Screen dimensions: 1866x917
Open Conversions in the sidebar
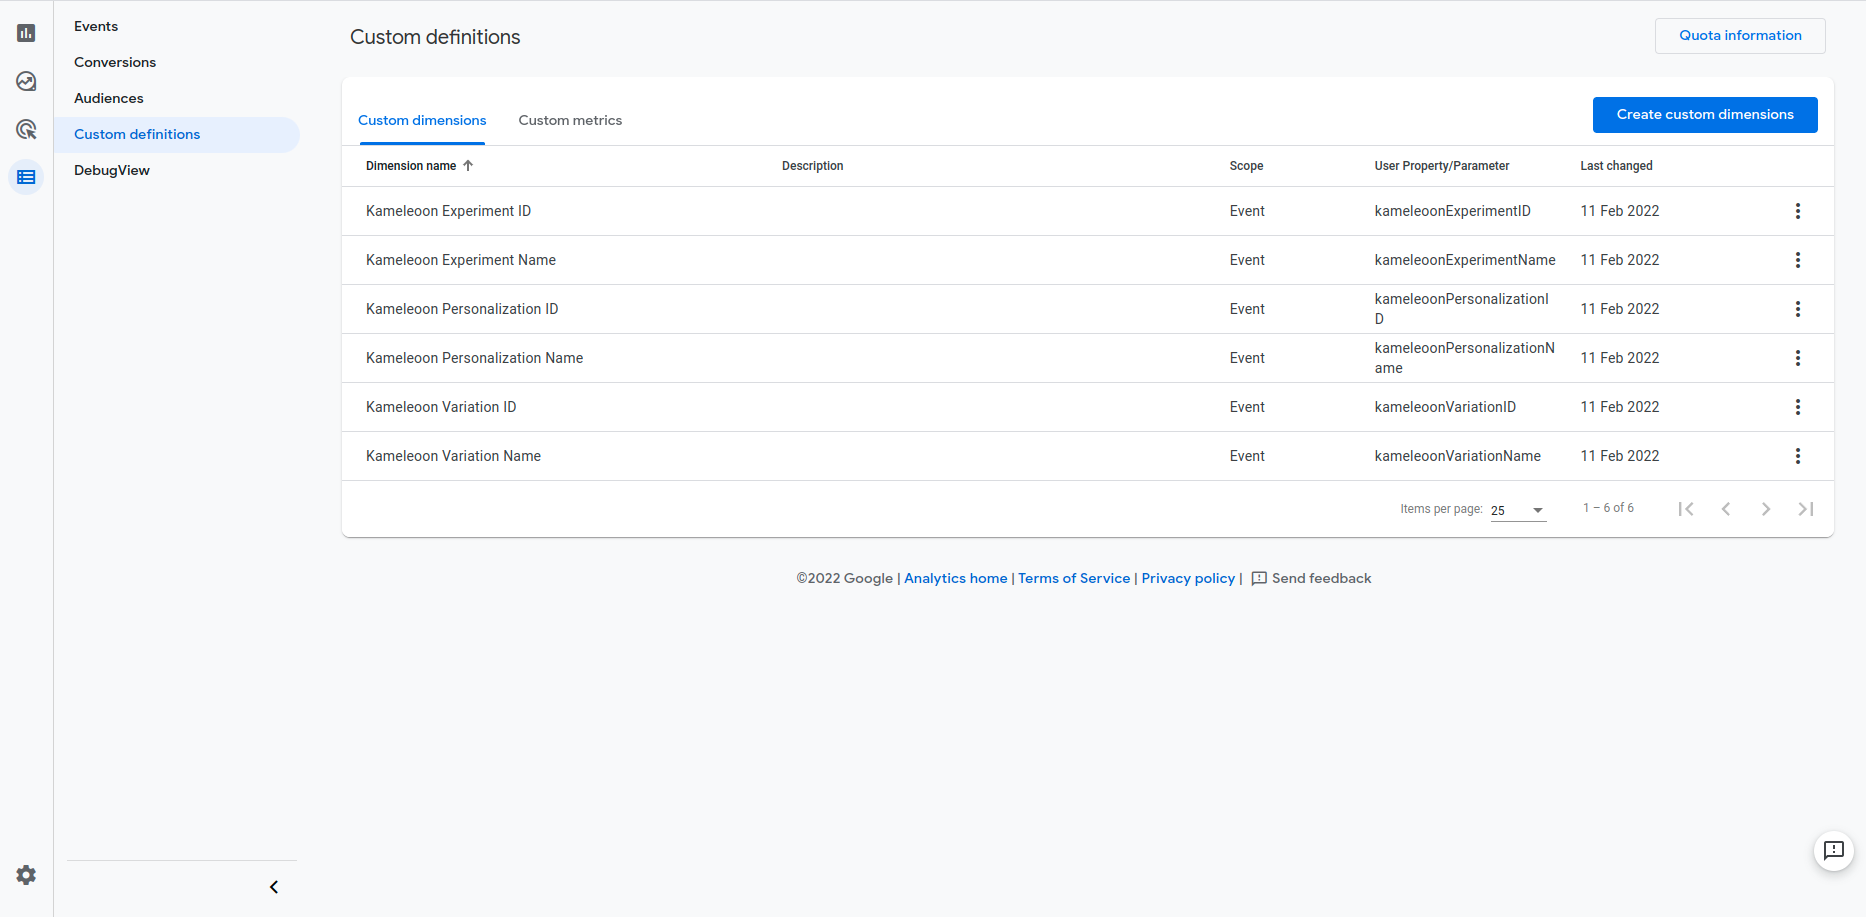[x=115, y=62]
